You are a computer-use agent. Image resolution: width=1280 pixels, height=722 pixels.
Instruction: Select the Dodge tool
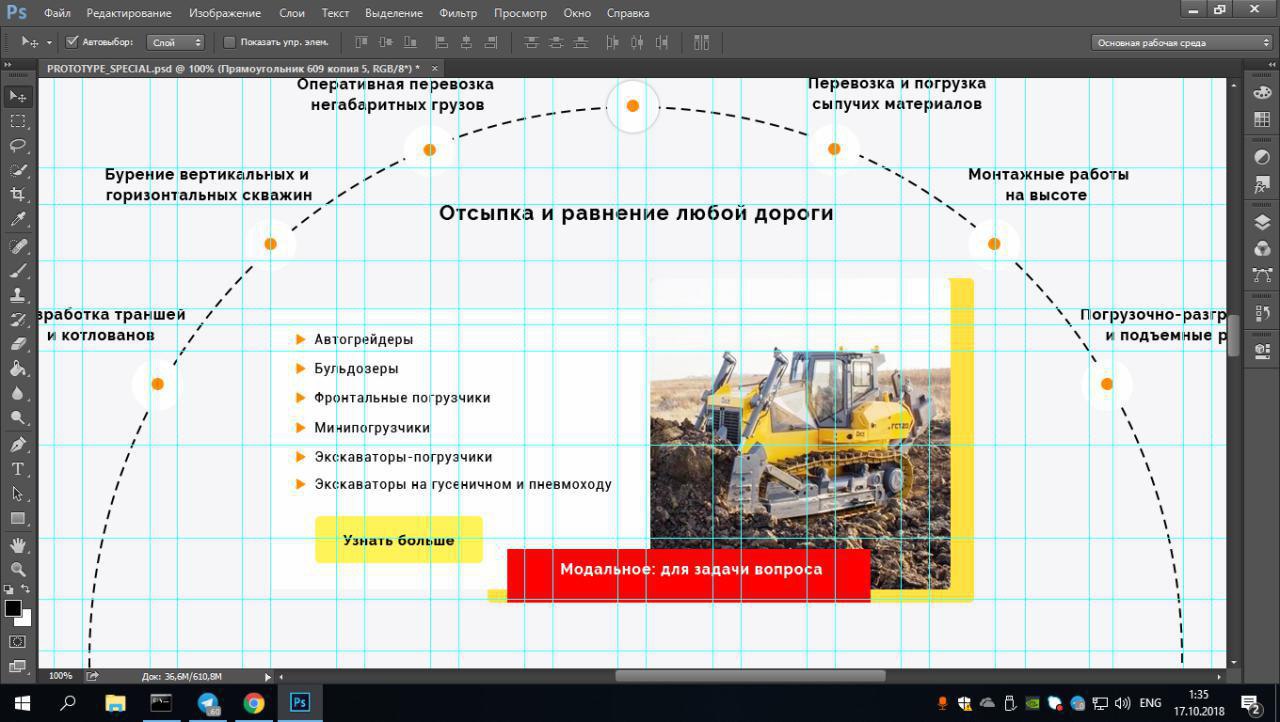tap(18, 418)
